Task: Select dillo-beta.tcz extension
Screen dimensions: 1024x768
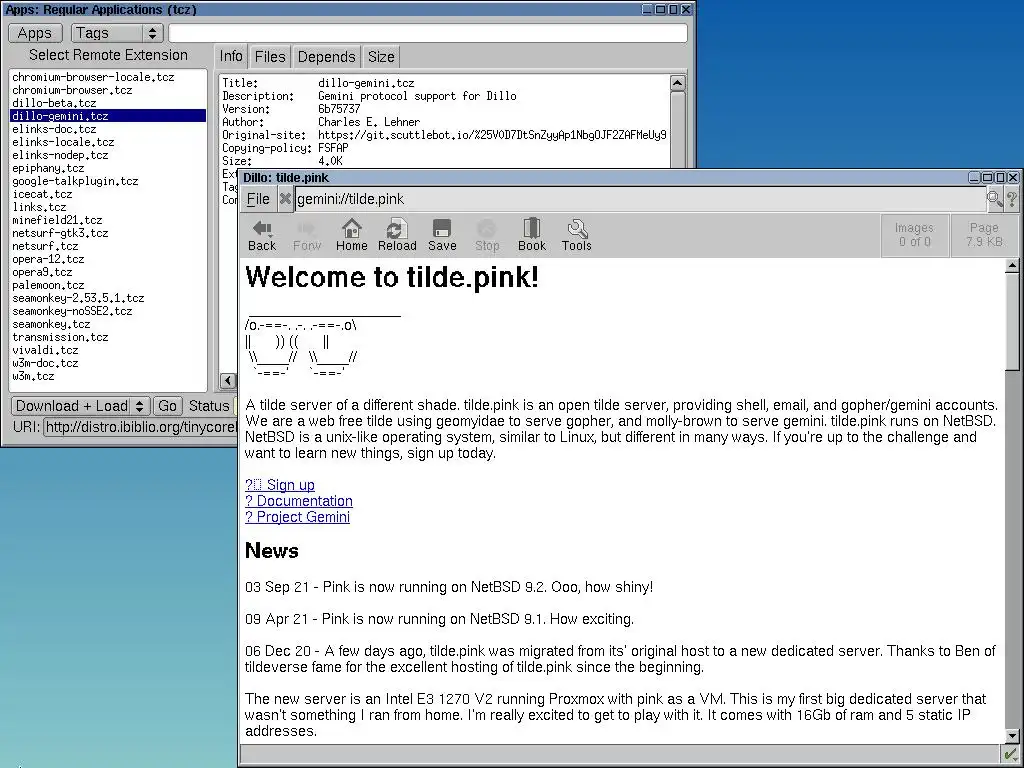Action: coord(108,103)
